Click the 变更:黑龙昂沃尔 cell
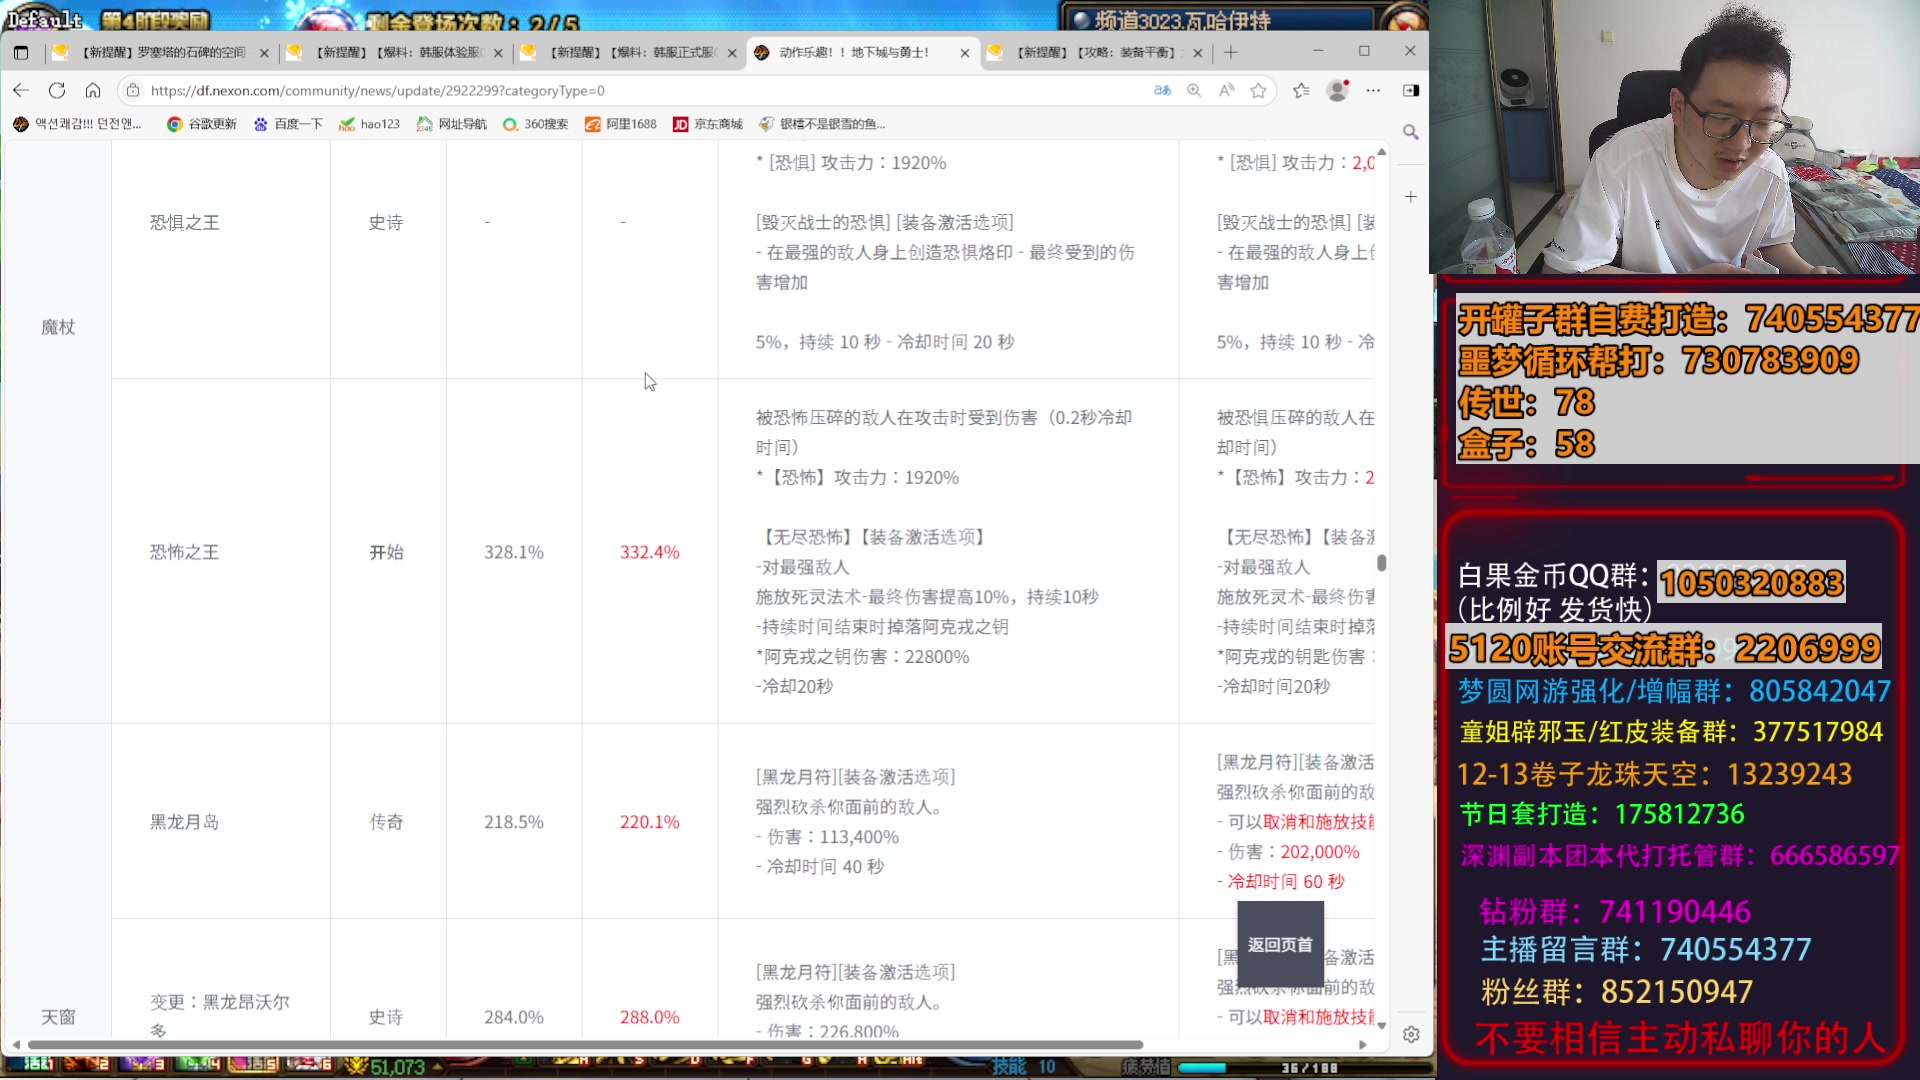This screenshot has width=1920, height=1080. 220,1014
